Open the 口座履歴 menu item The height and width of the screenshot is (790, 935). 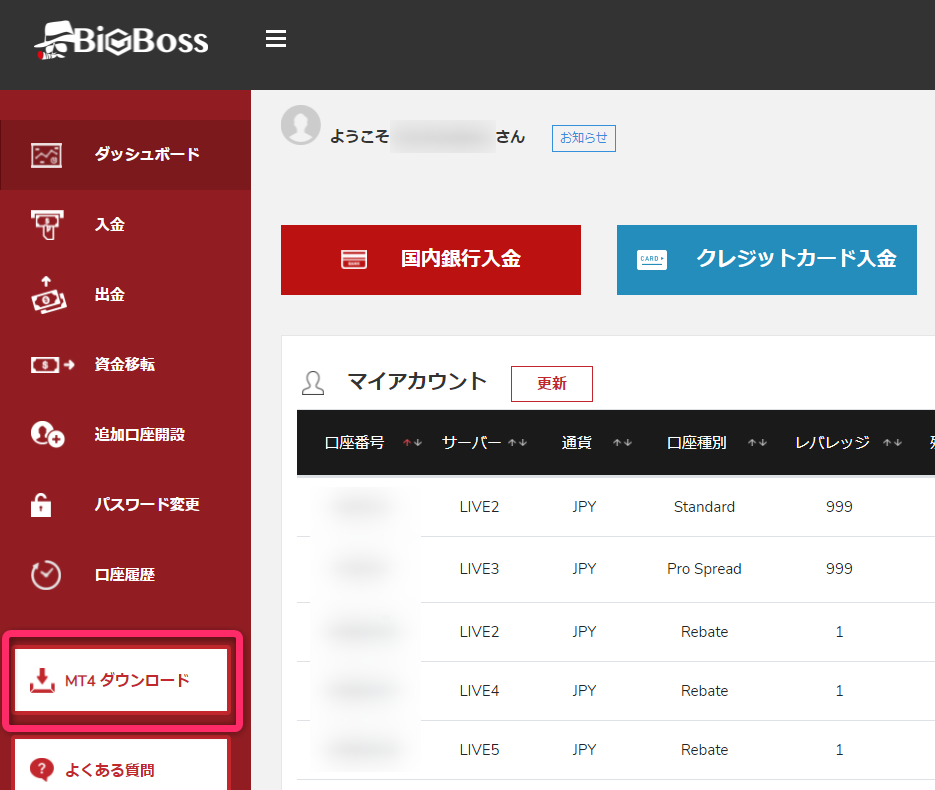coord(125,575)
